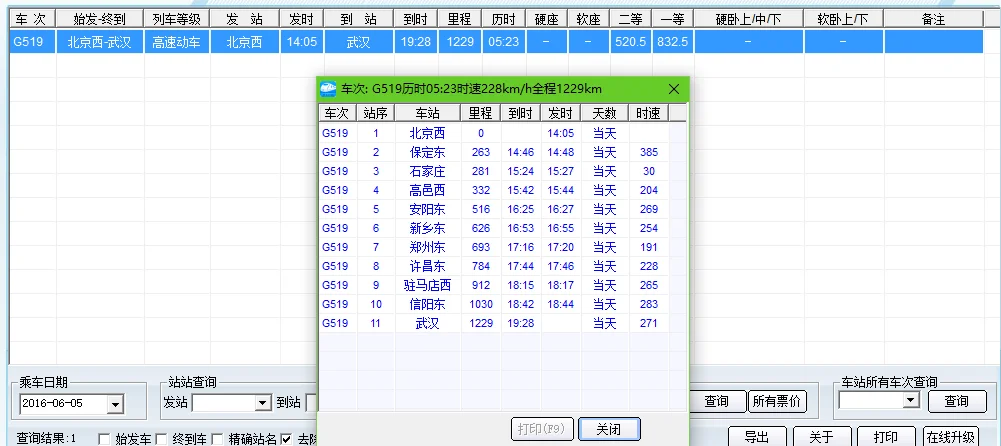This screenshot has height=446, width=1001.
Task: Select 信阳东 station row in dialog
Action: pos(493,304)
